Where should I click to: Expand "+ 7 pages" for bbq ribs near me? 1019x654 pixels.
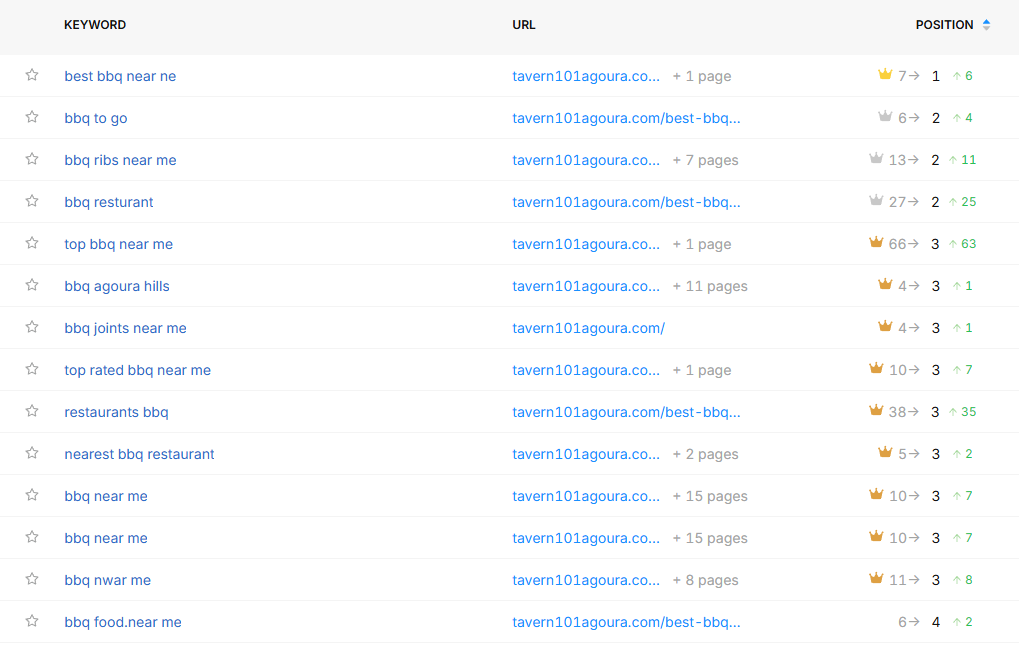(705, 160)
